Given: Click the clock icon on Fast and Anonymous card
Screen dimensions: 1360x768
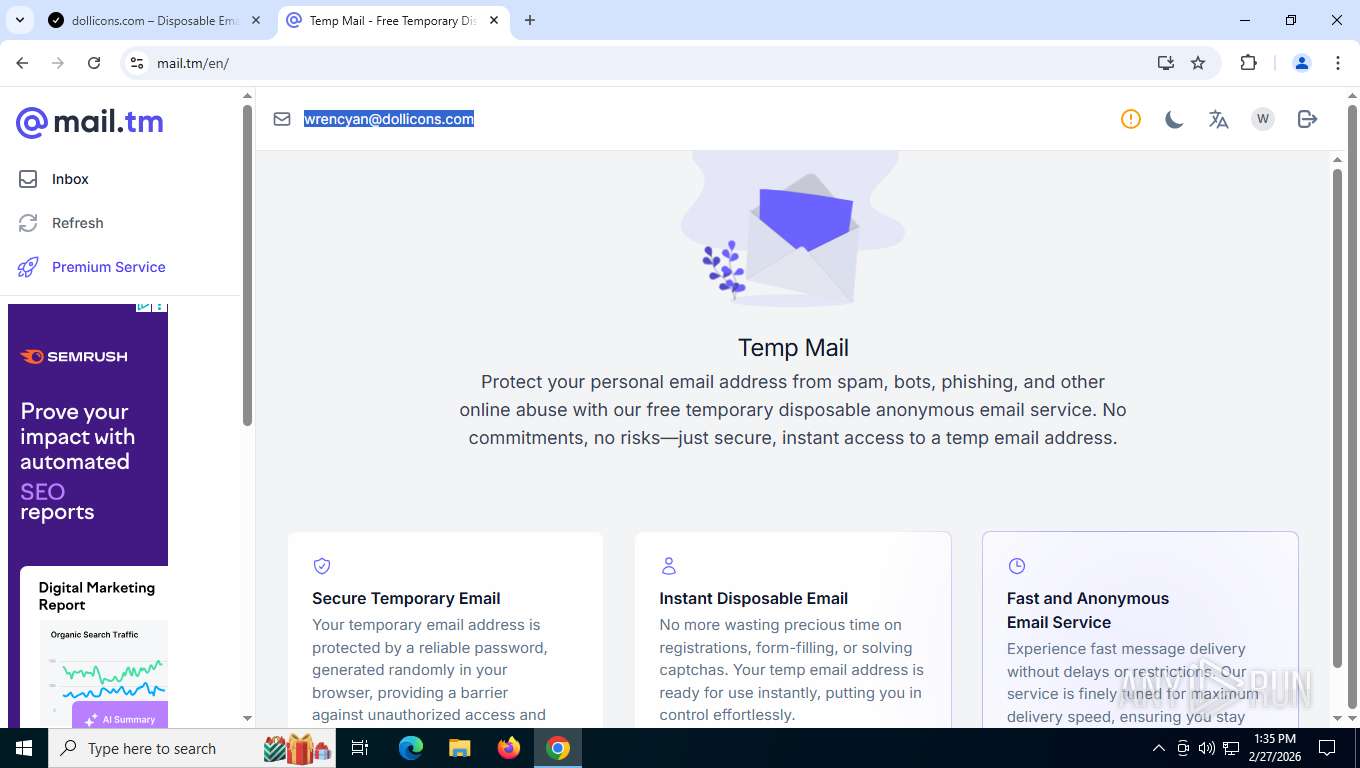Looking at the screenshot, I should pos(1017,566).
